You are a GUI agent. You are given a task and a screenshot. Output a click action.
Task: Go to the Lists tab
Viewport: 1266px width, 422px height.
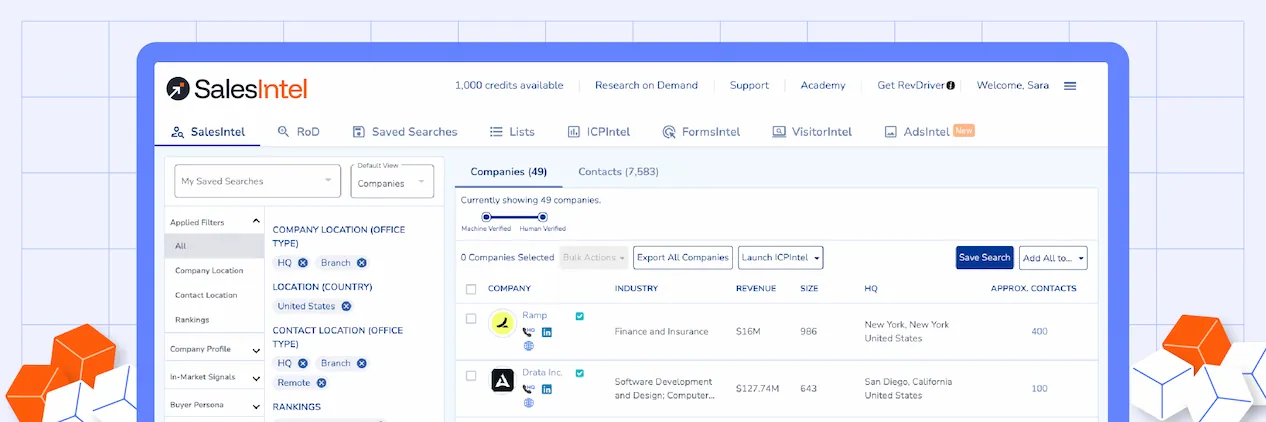[x=512, y=132]
